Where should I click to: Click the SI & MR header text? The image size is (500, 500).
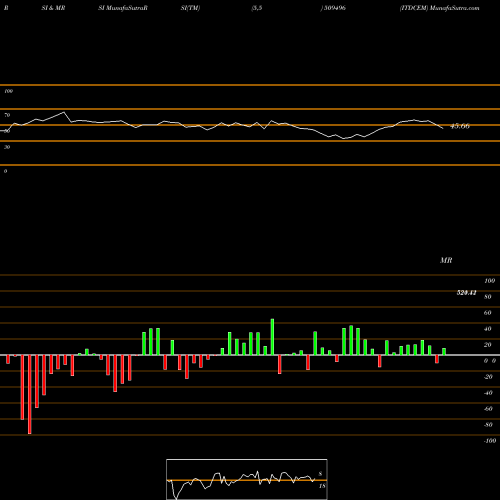(x=53, y=8)
